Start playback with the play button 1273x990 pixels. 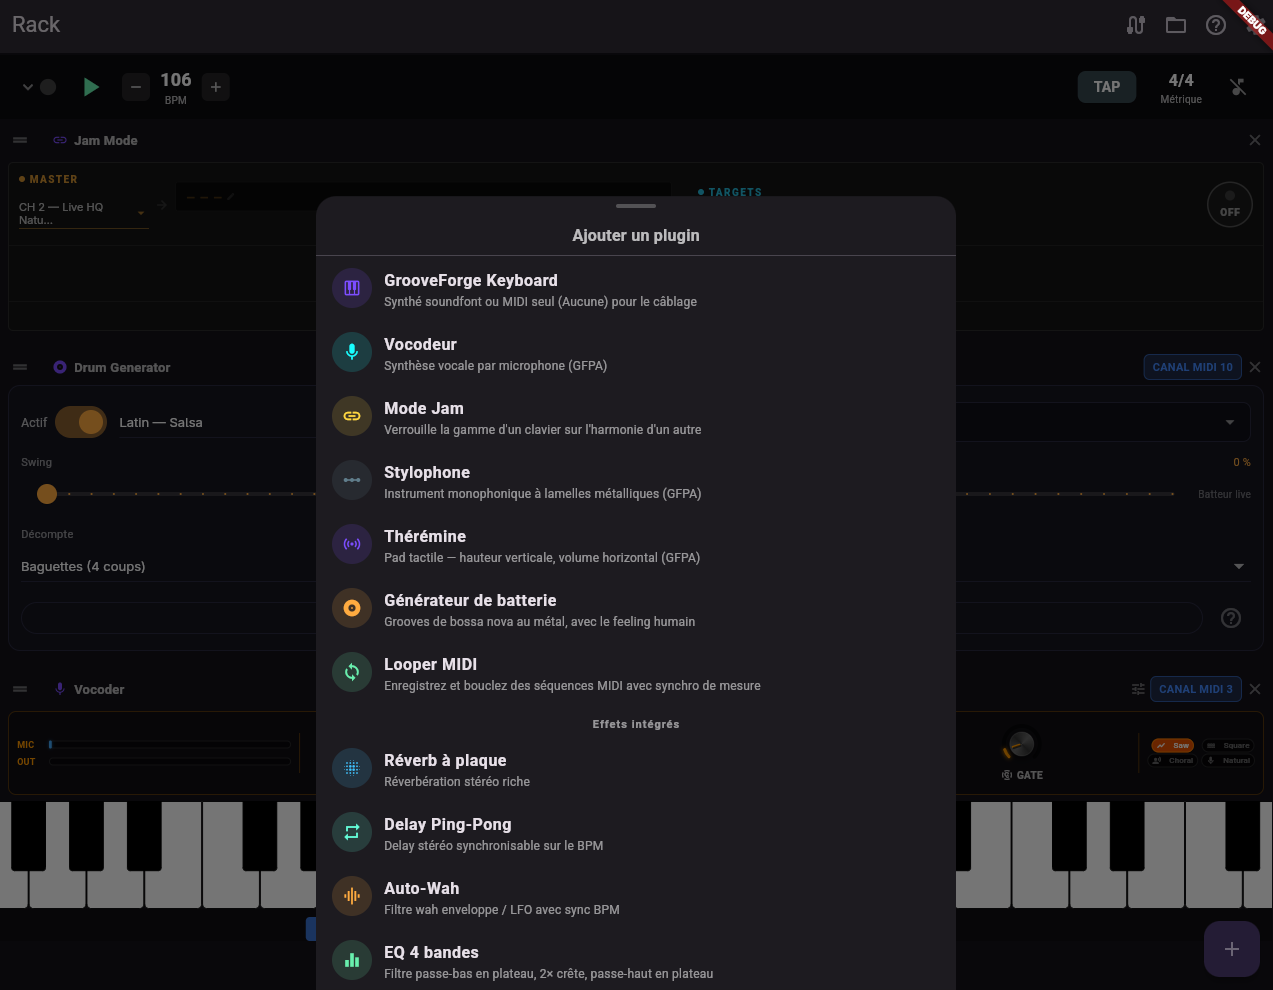pyautogui.click(x=91, y=87)
